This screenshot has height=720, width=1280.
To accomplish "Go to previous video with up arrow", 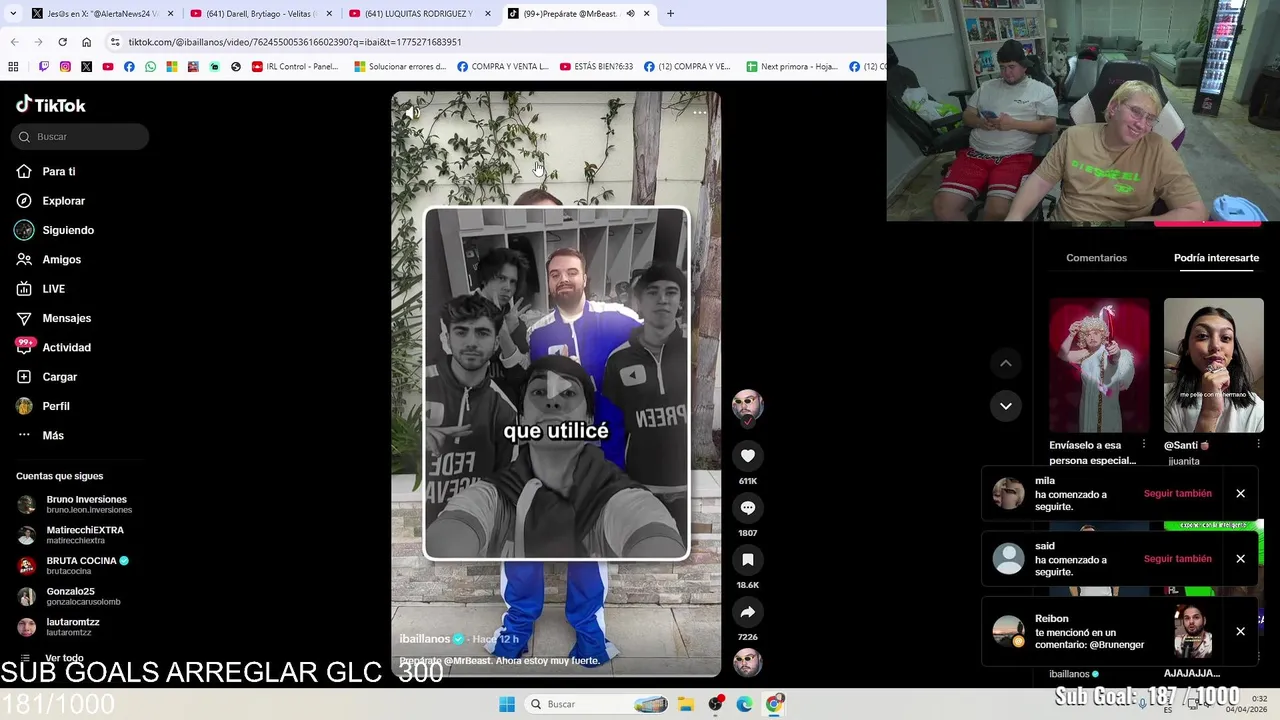I will 1006,363.
